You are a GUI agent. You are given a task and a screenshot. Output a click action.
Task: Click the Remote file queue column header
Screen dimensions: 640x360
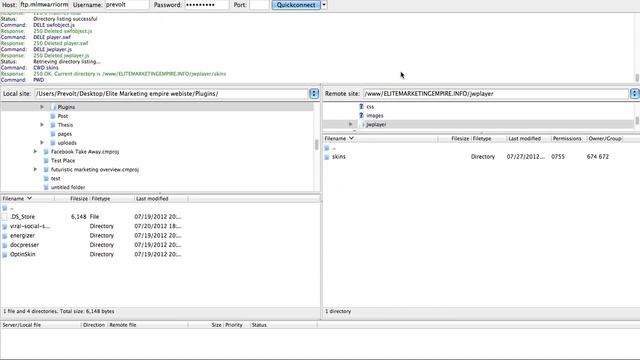point(147,325)
